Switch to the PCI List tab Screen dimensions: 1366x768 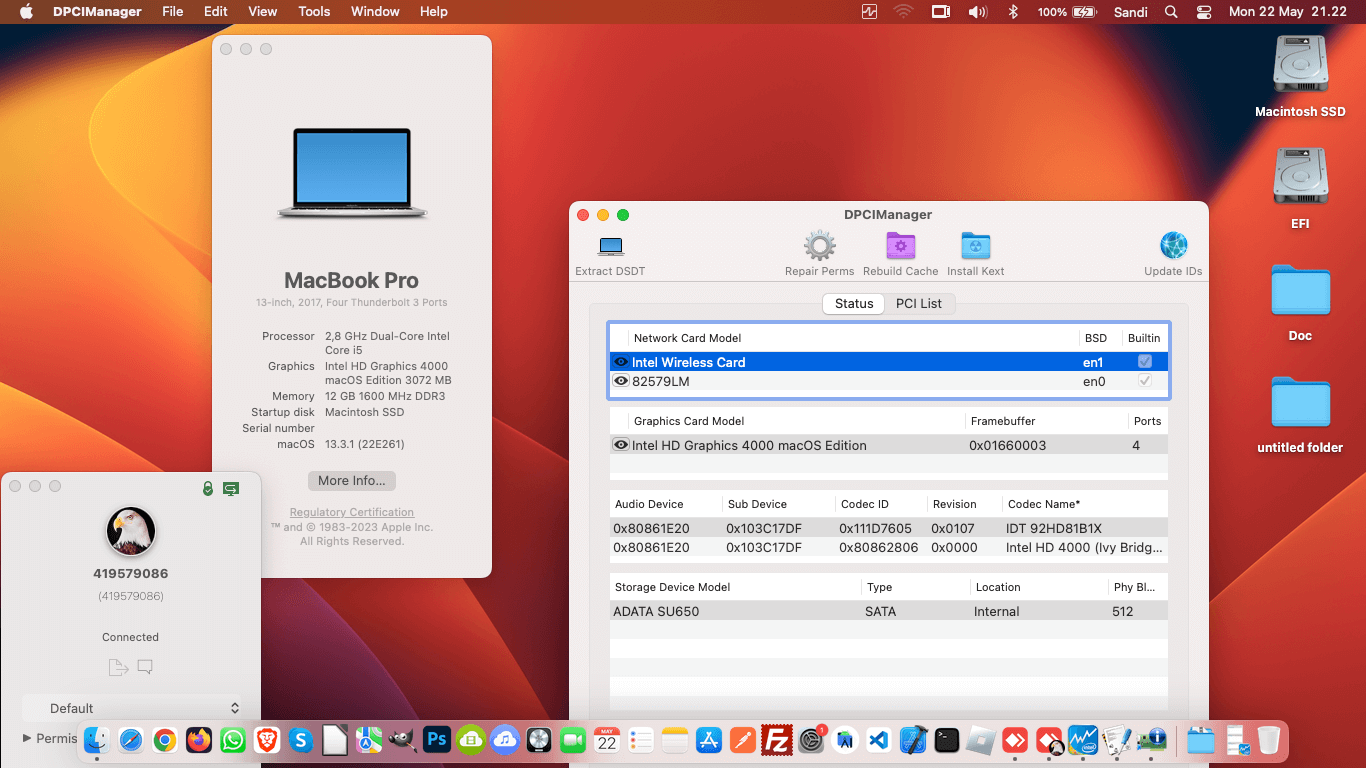918,304
